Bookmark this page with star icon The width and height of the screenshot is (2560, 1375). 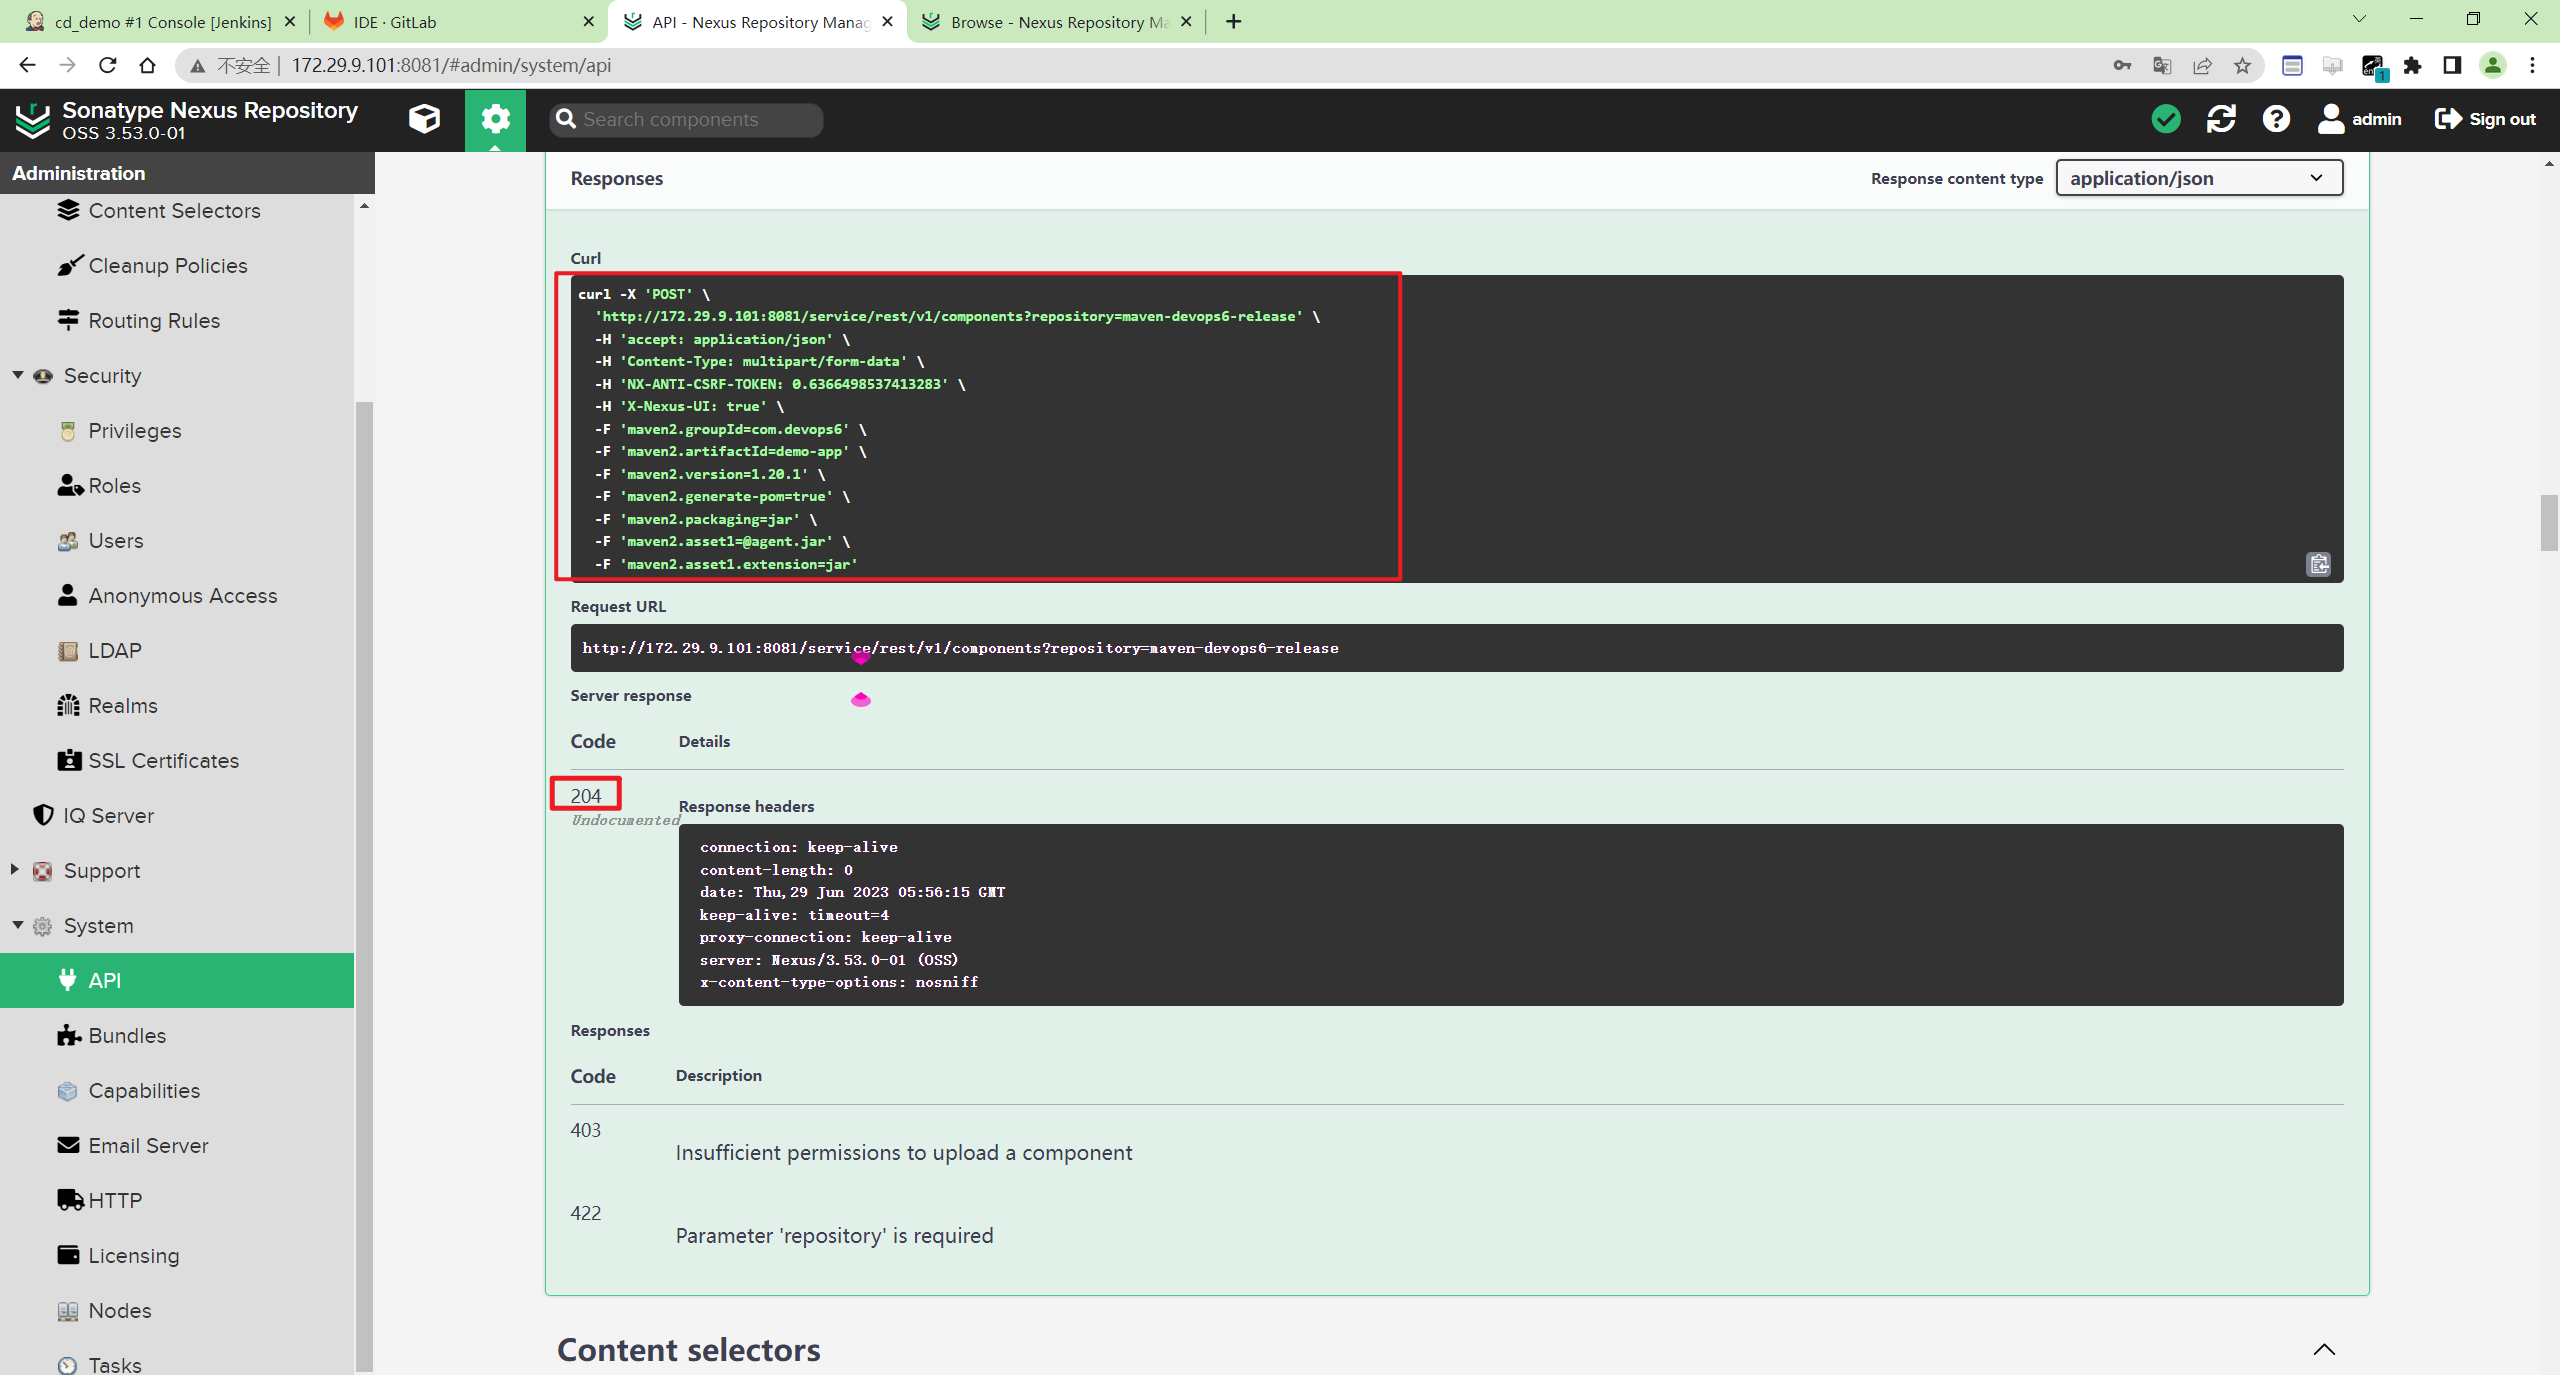[2242, 65]
